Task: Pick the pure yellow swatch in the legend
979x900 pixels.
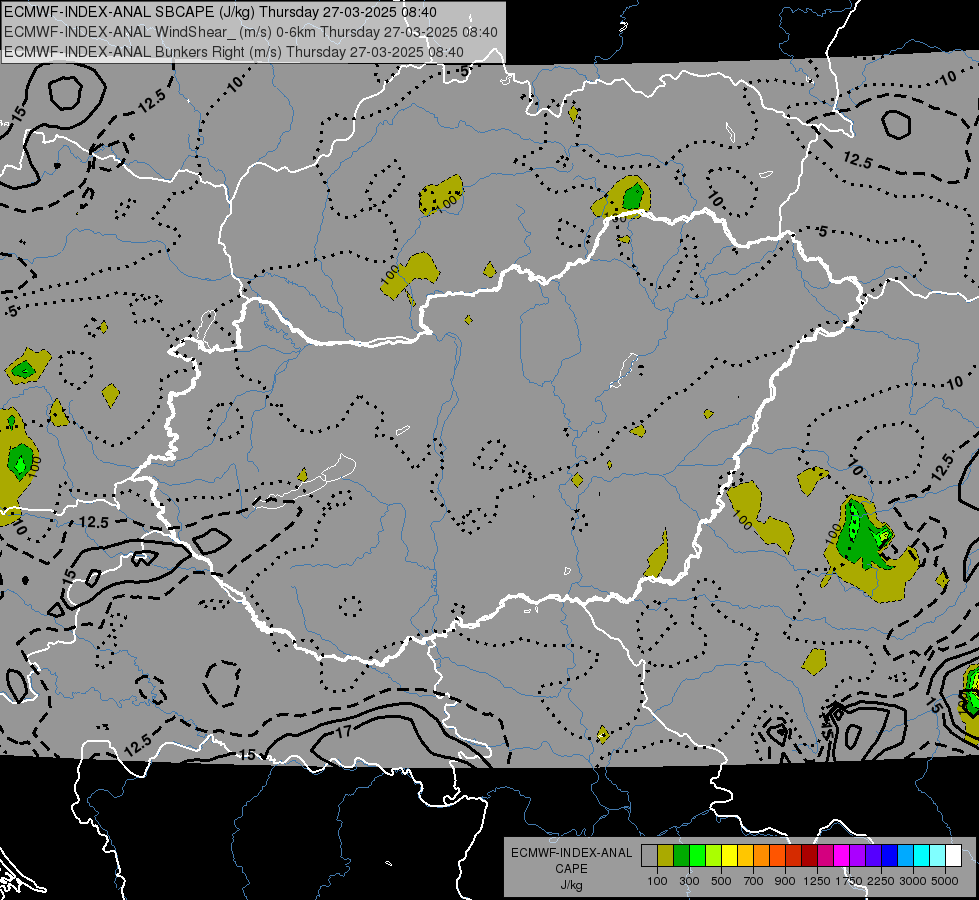Action: (x=729, y=855)
